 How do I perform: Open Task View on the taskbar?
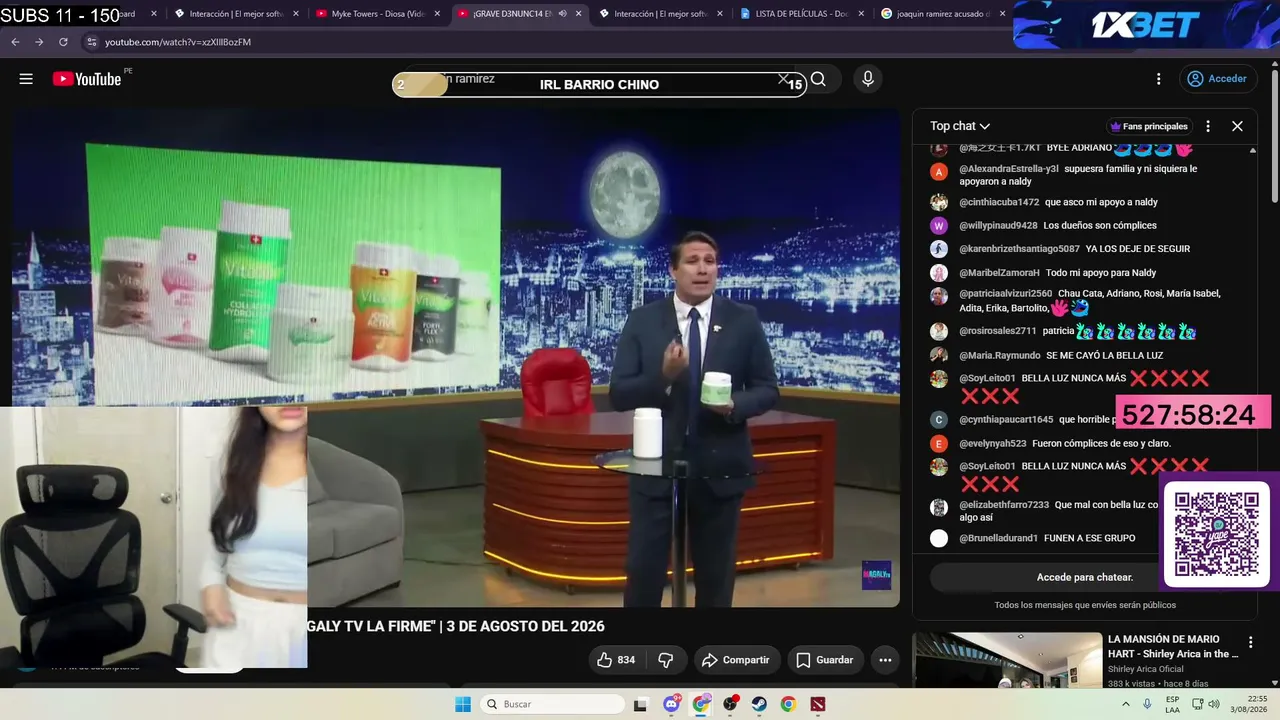641,704
